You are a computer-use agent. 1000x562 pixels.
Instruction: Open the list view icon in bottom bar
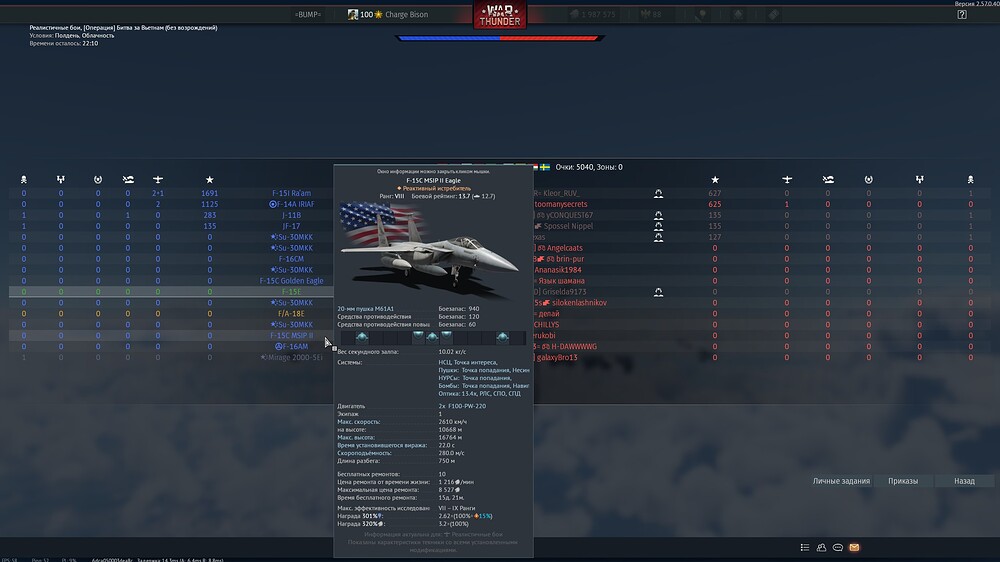coord(805,547)
